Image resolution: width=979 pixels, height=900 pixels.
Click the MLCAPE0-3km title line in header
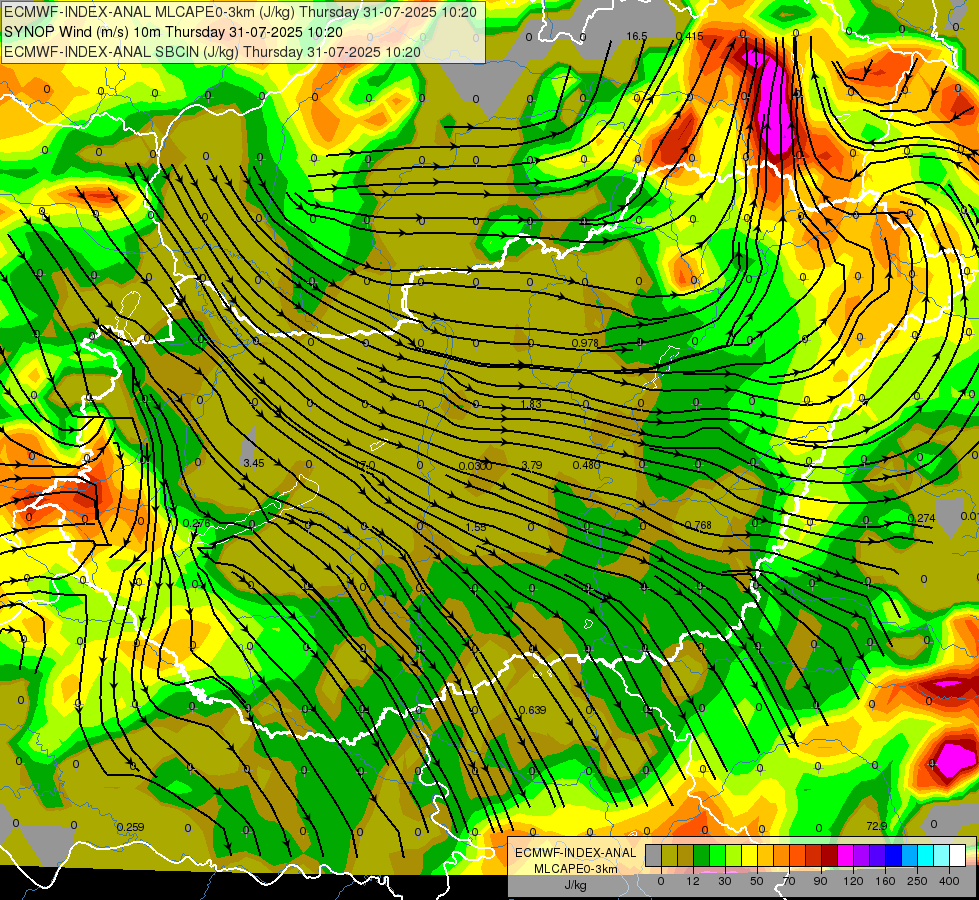(x=240, y=12)
